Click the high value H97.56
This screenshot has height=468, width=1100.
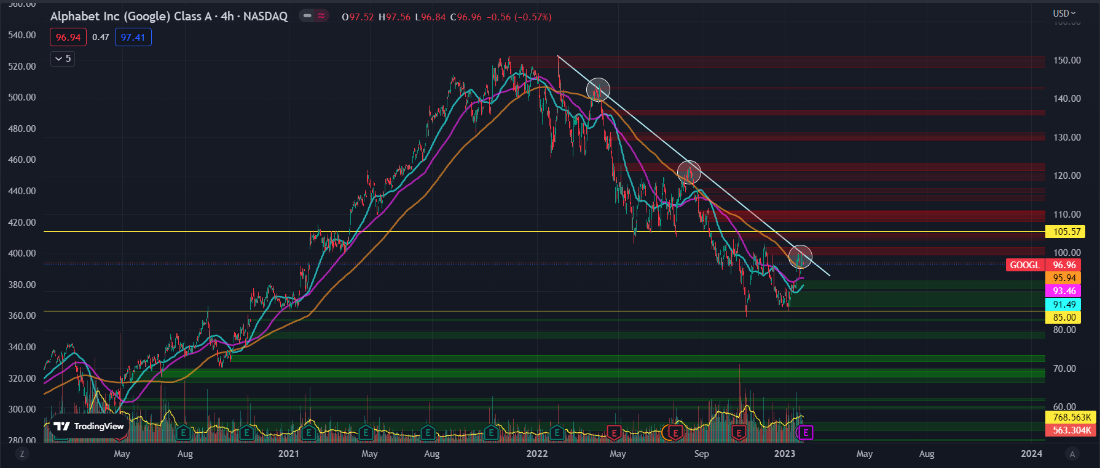[393, 17]
